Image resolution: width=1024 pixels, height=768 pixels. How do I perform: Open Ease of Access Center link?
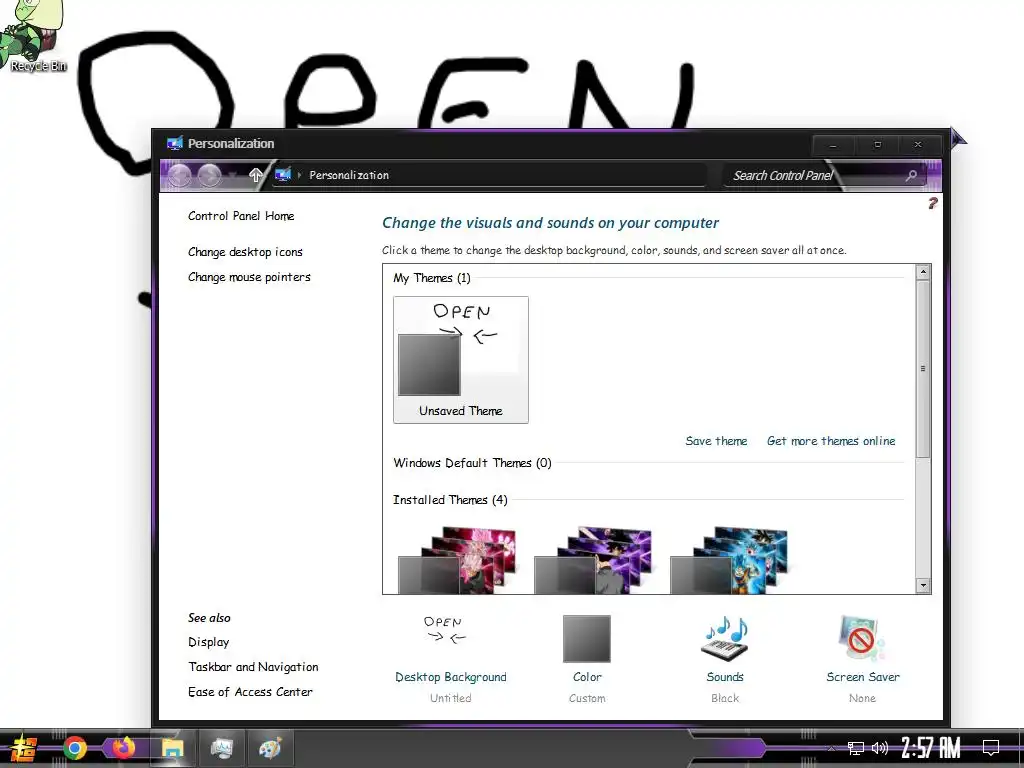[250, 692]
